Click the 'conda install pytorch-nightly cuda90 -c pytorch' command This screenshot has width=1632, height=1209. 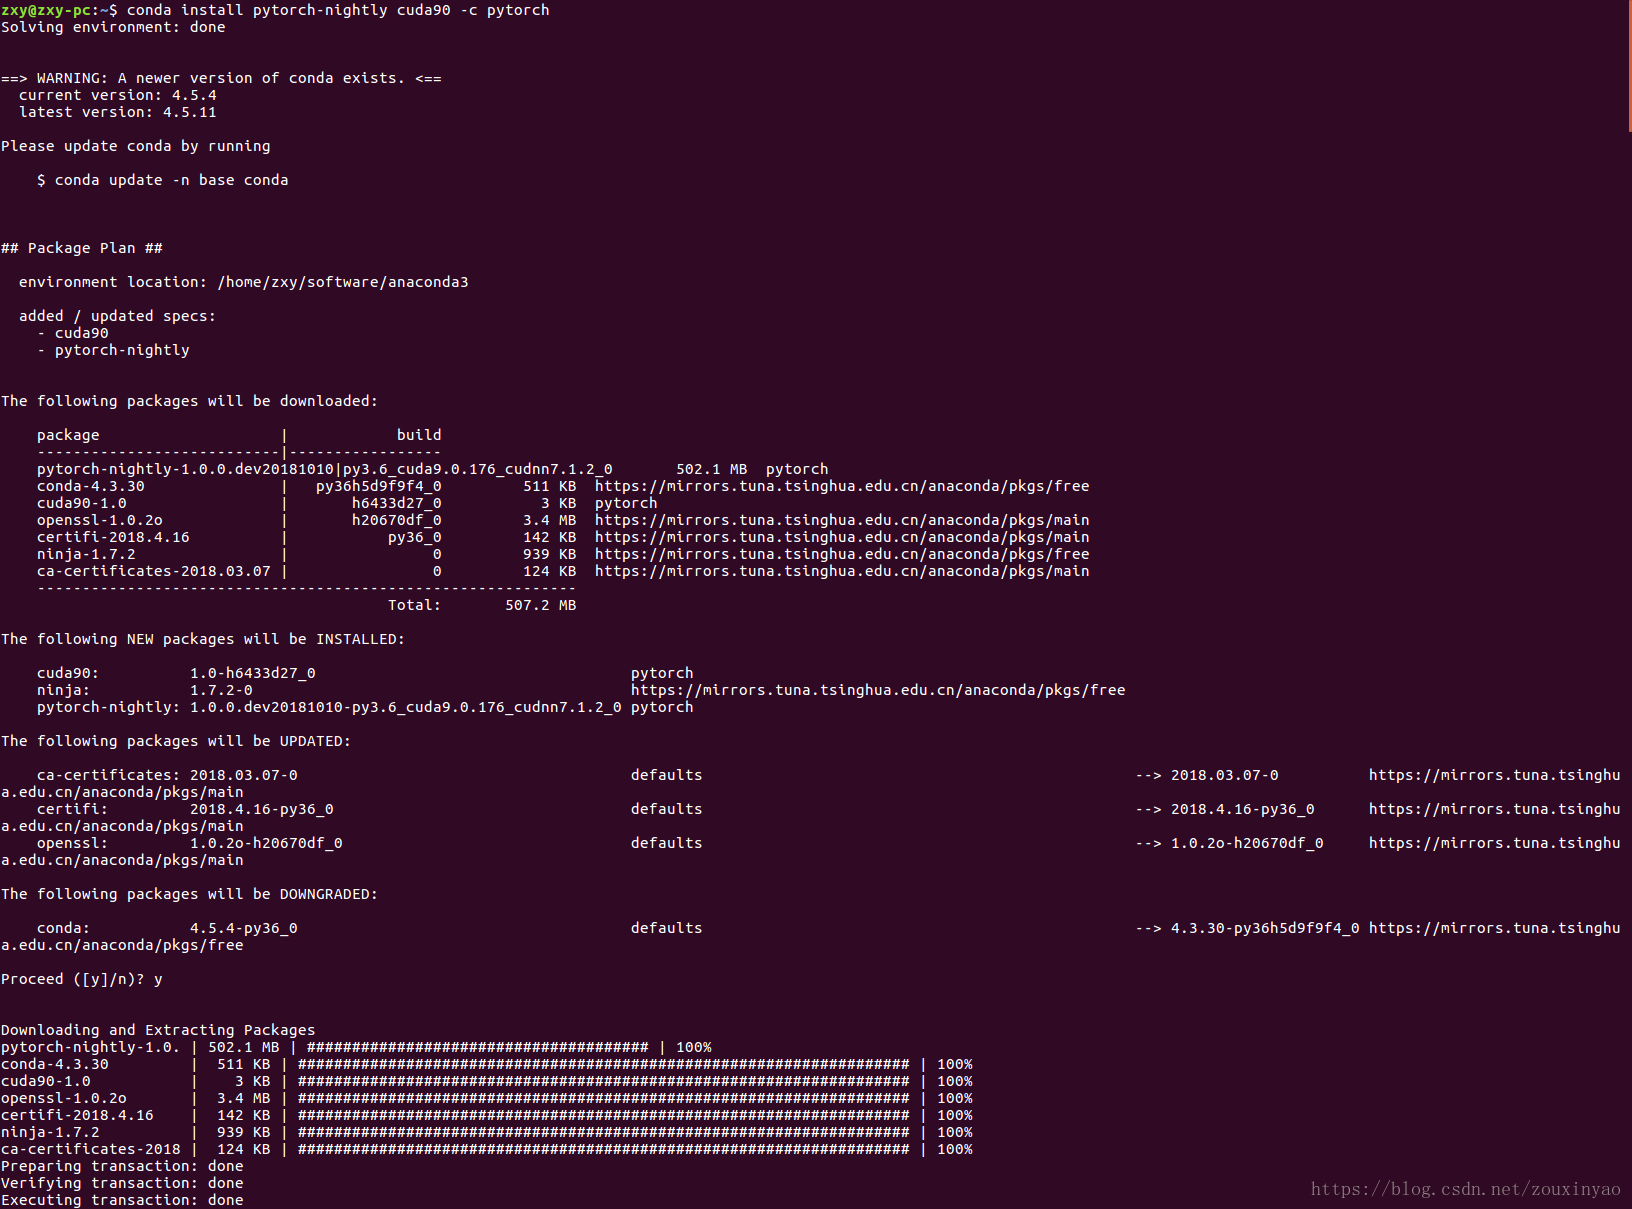point(338,10)
